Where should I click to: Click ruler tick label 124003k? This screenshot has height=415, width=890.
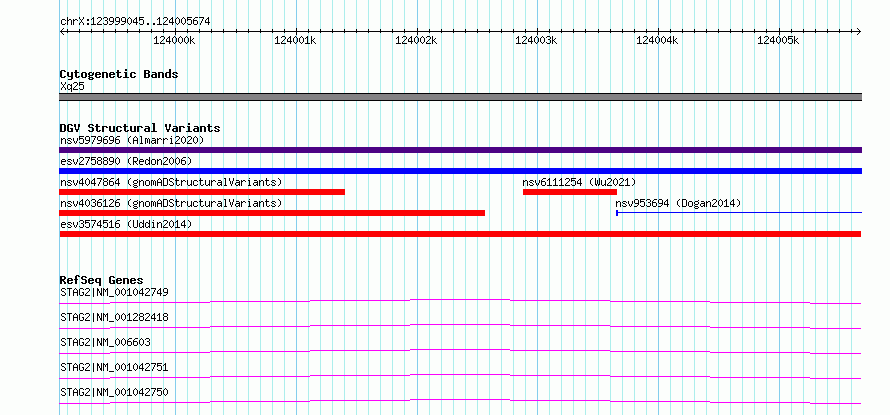point(536,40)
